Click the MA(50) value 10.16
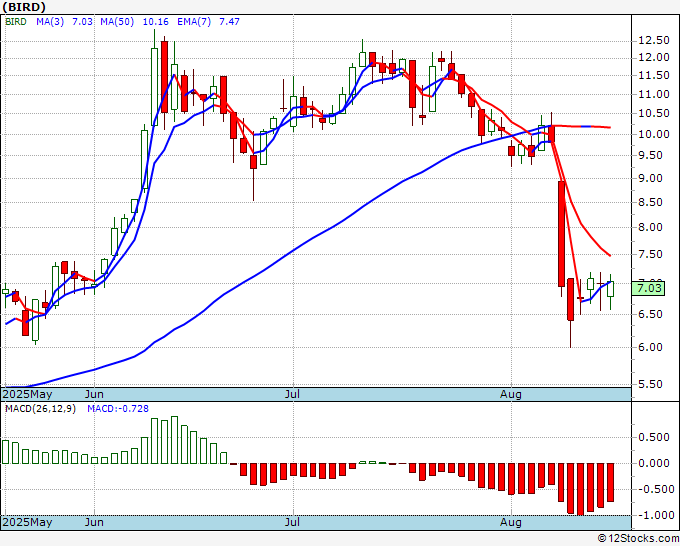Viewport: 680px width, 546px height. point(156,22)
